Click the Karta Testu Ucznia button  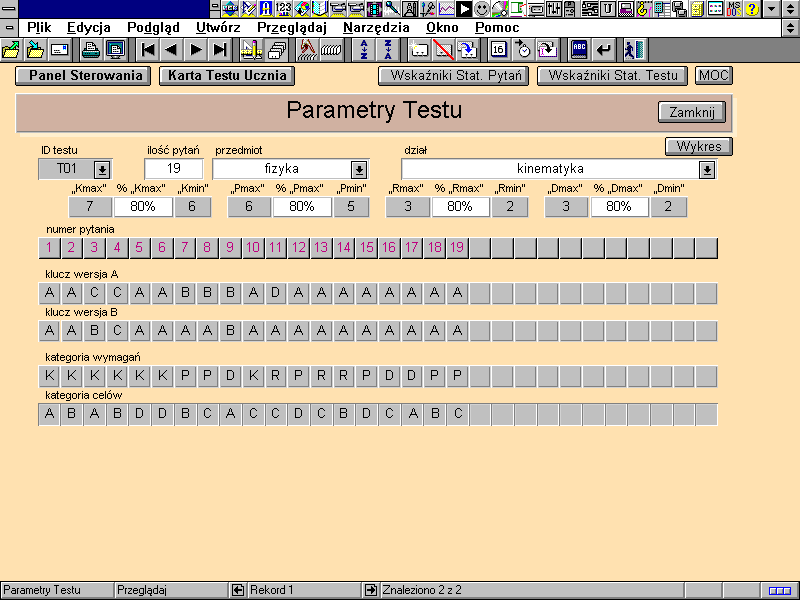[x=226, y=75]
